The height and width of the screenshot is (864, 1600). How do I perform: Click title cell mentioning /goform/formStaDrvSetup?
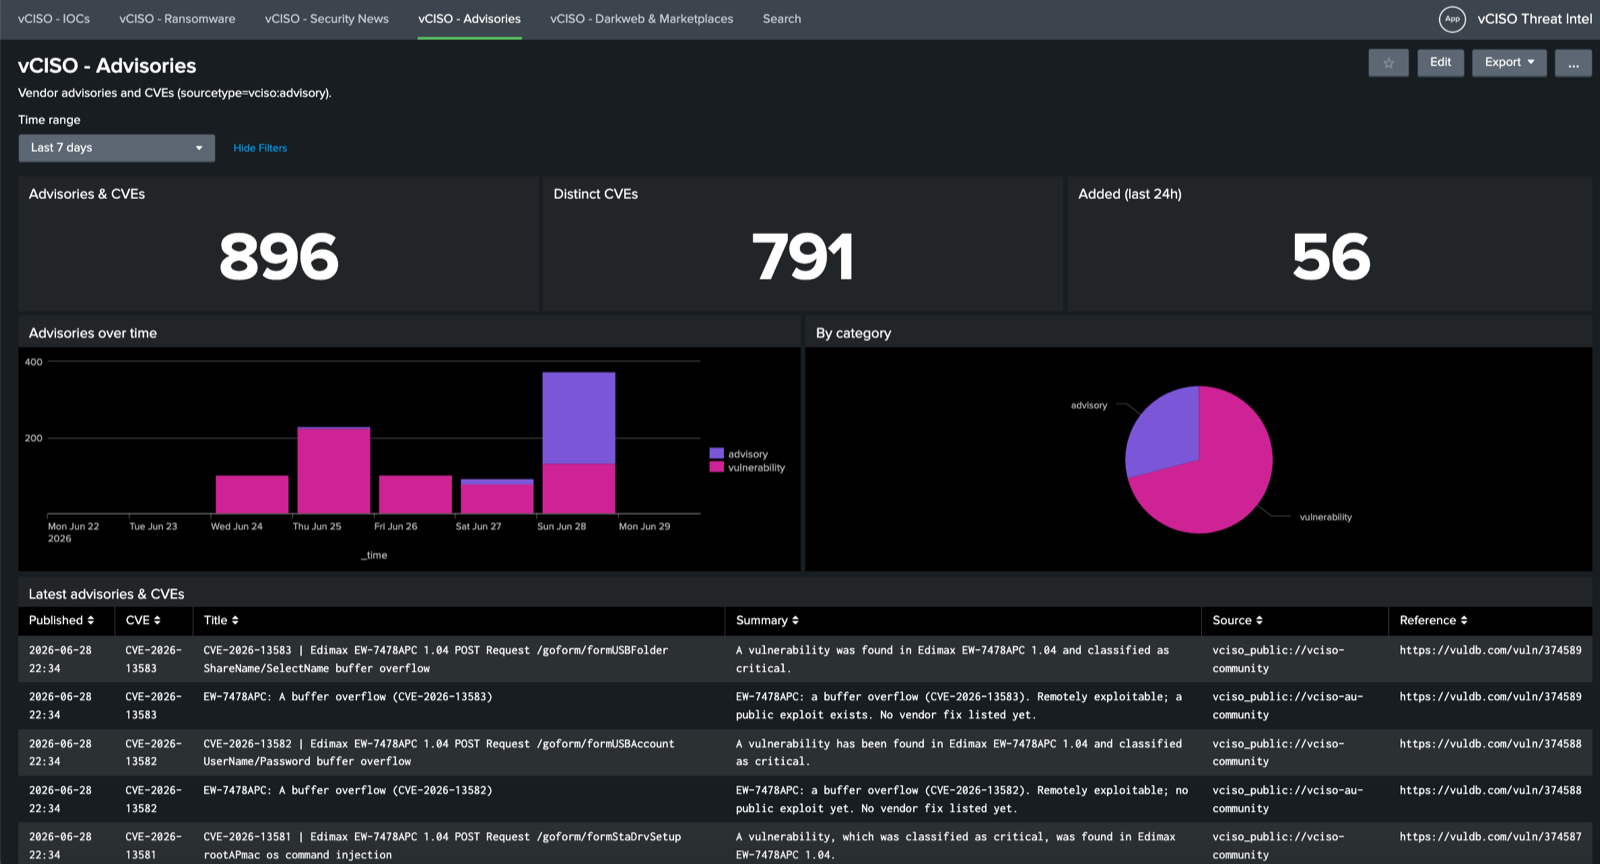[x=442, y=846]
